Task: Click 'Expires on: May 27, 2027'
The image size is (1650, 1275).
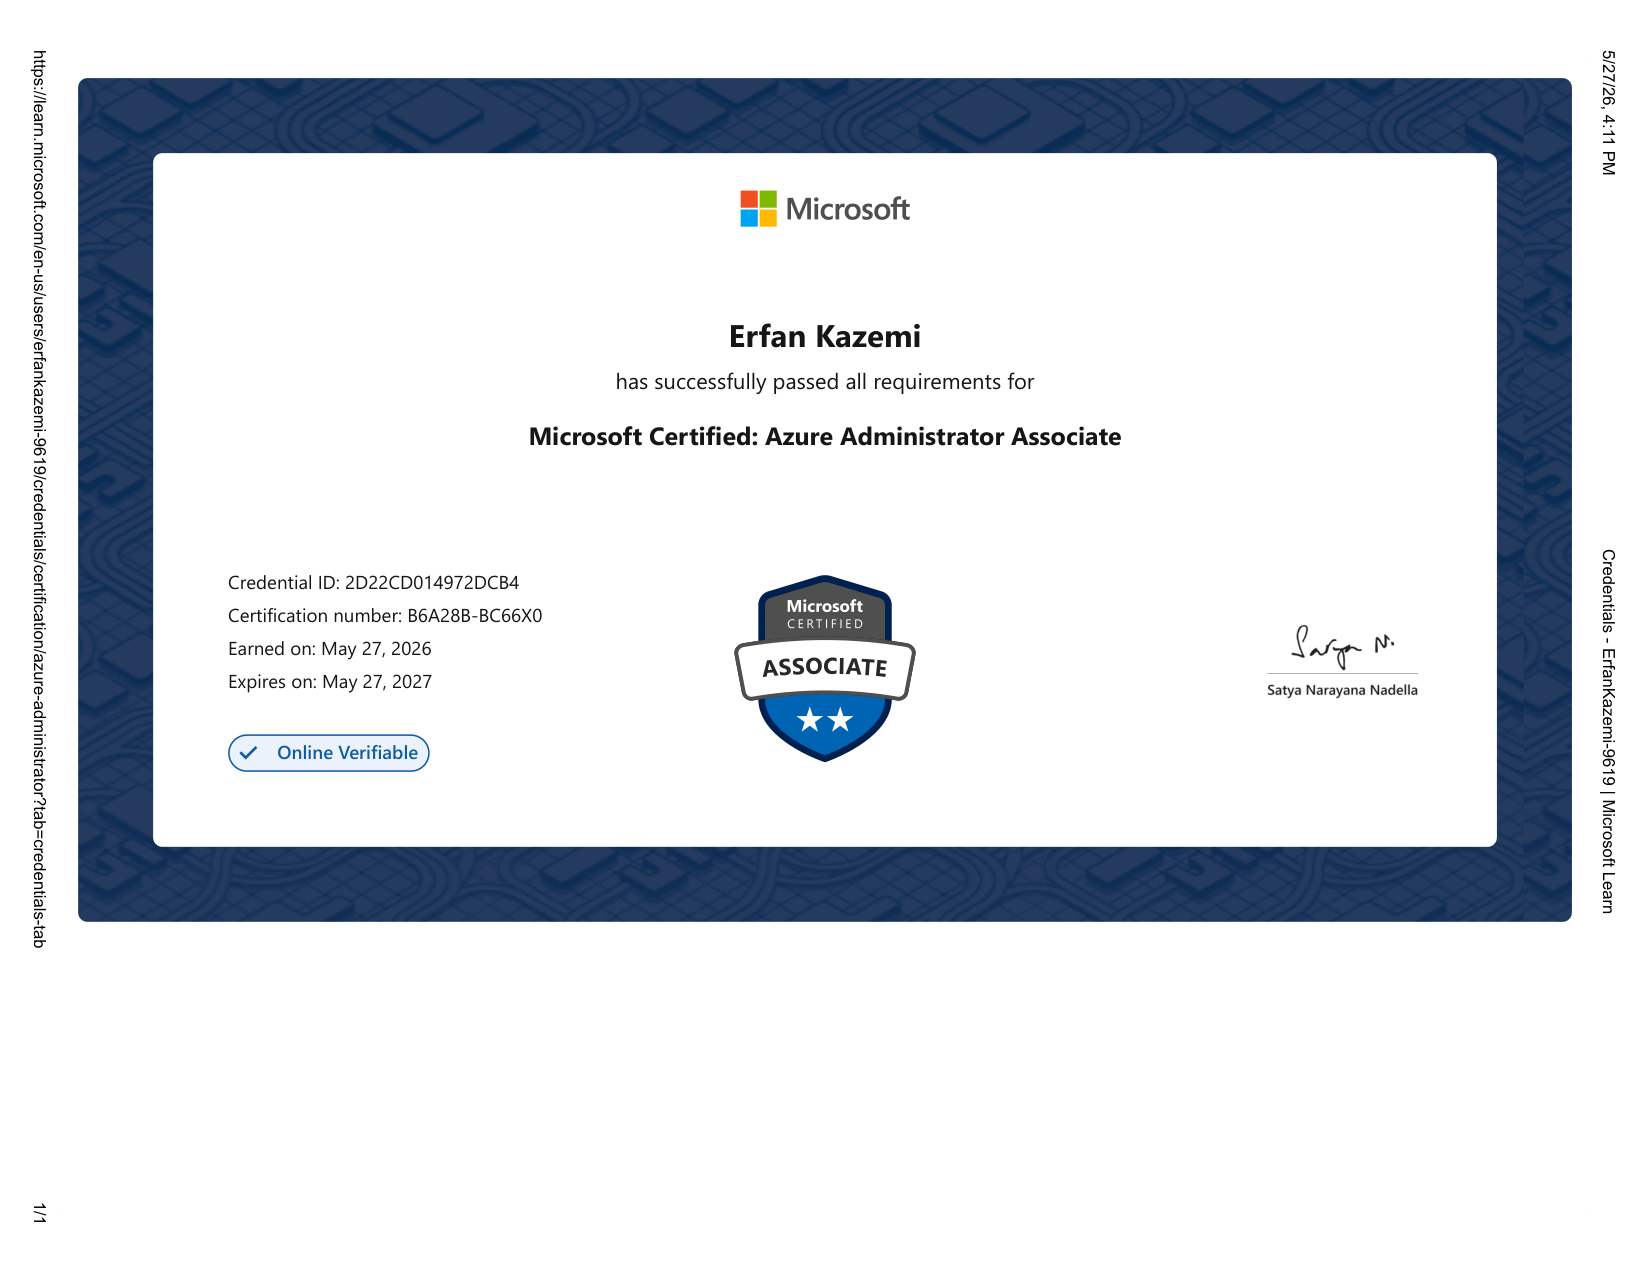Action: [330, 682]
